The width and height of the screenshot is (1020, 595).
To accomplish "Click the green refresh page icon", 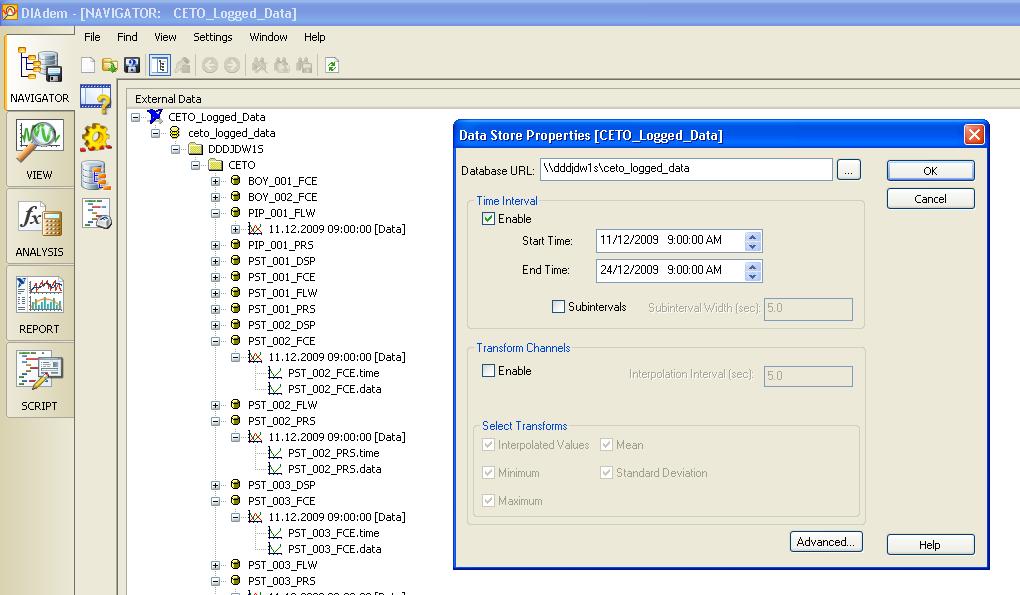I will 332,65.
